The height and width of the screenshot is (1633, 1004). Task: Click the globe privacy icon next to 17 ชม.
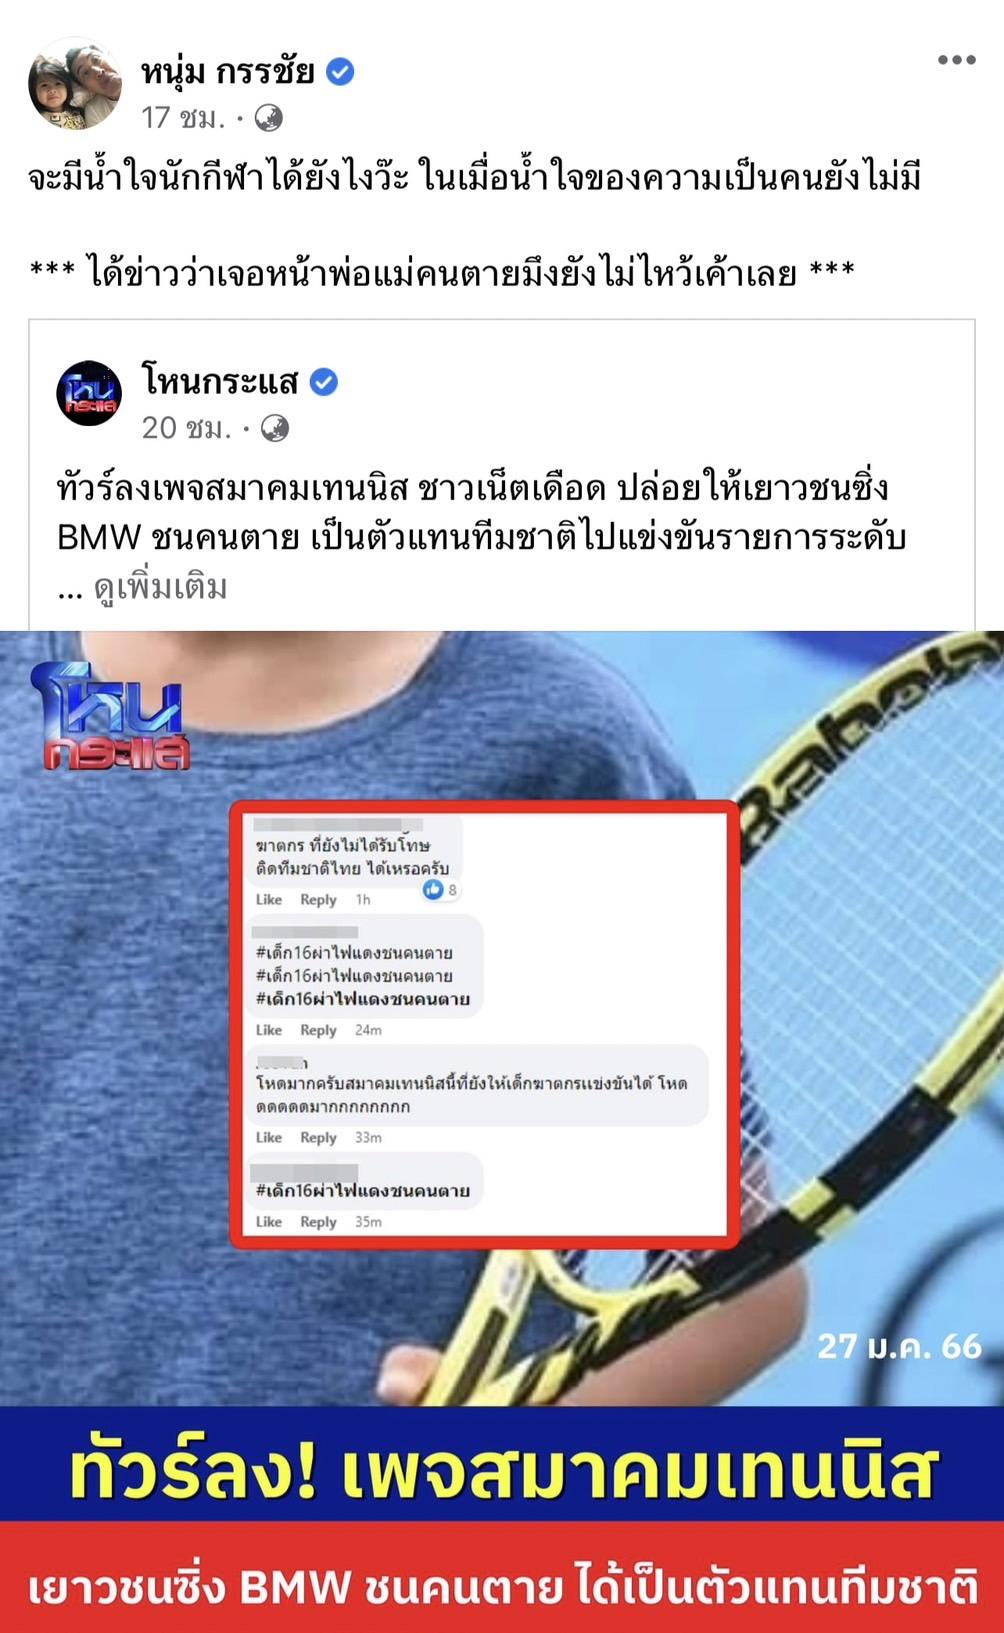268,119
